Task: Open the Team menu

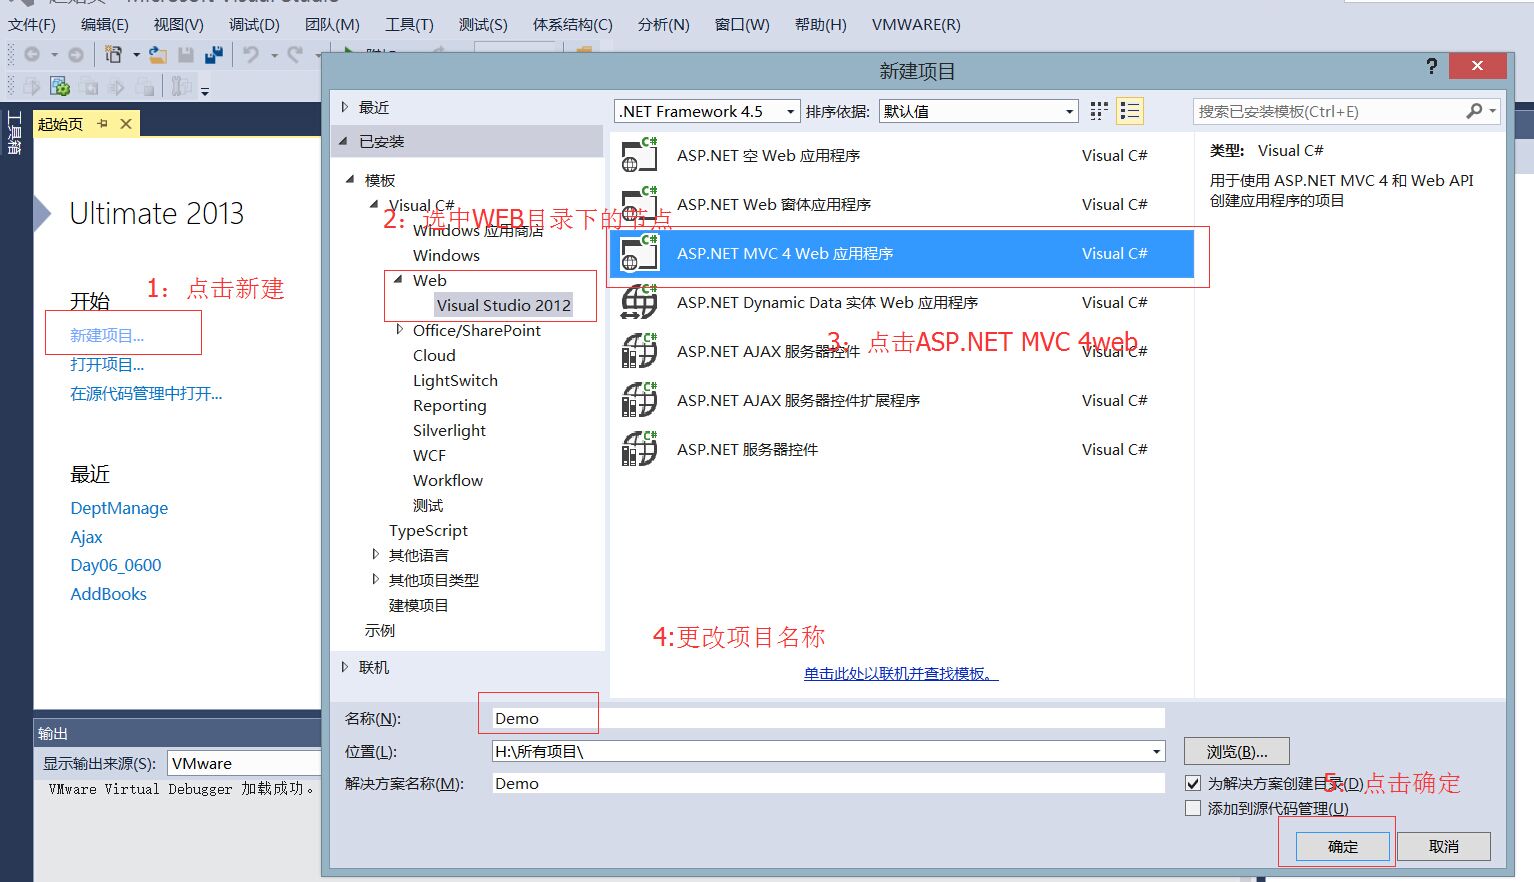Action: pos(332,25)
